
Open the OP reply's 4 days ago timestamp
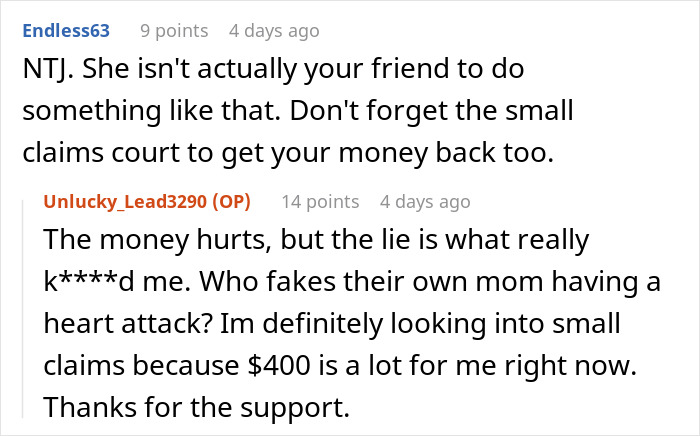424,202
